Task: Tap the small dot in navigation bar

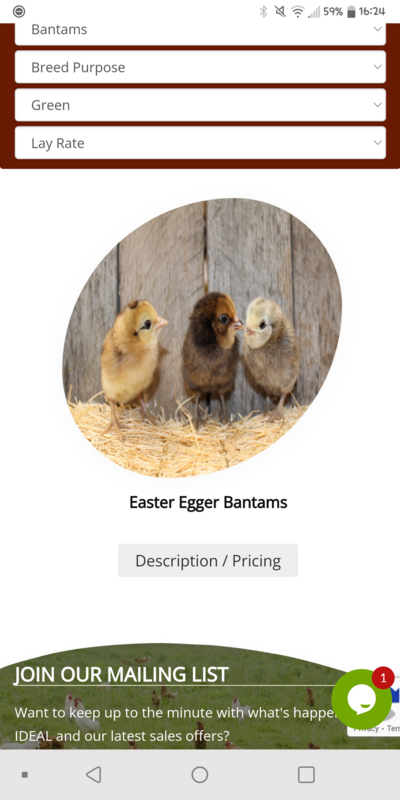Action: pos(24,774)
